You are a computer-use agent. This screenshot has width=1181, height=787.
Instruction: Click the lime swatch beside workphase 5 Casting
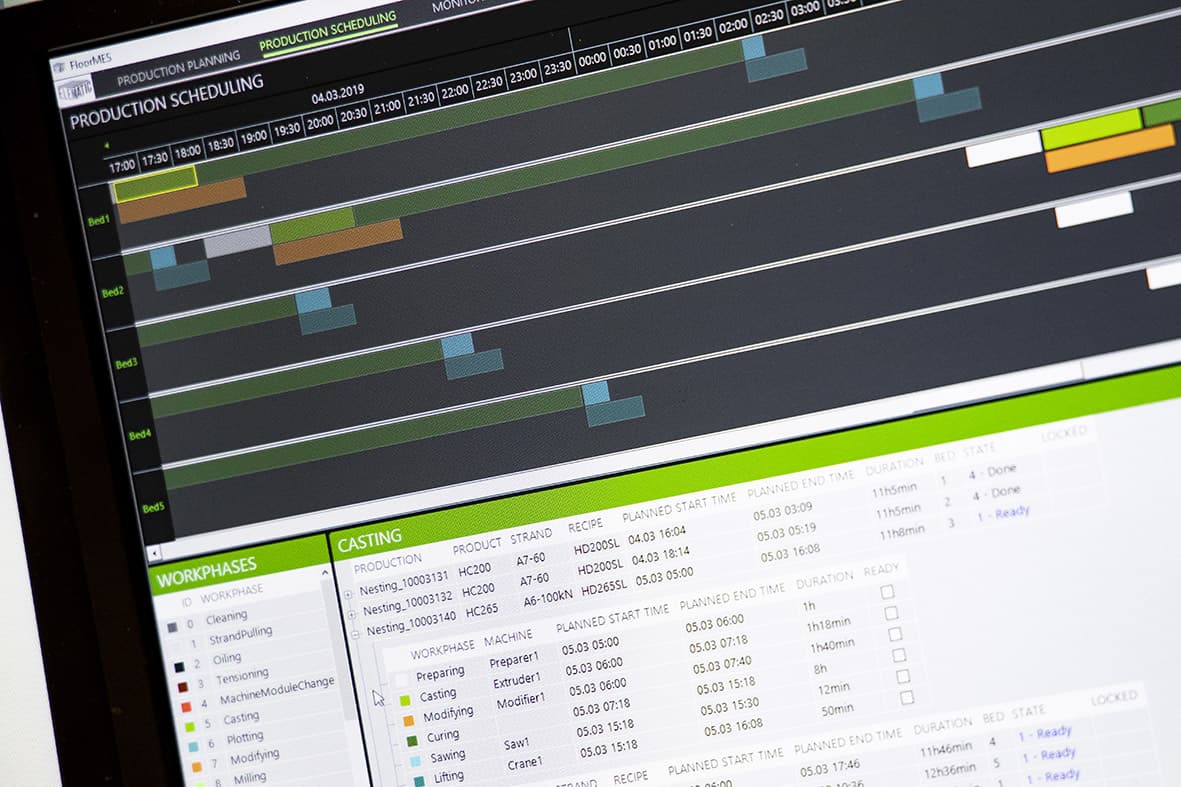click(x=190, y=727)
